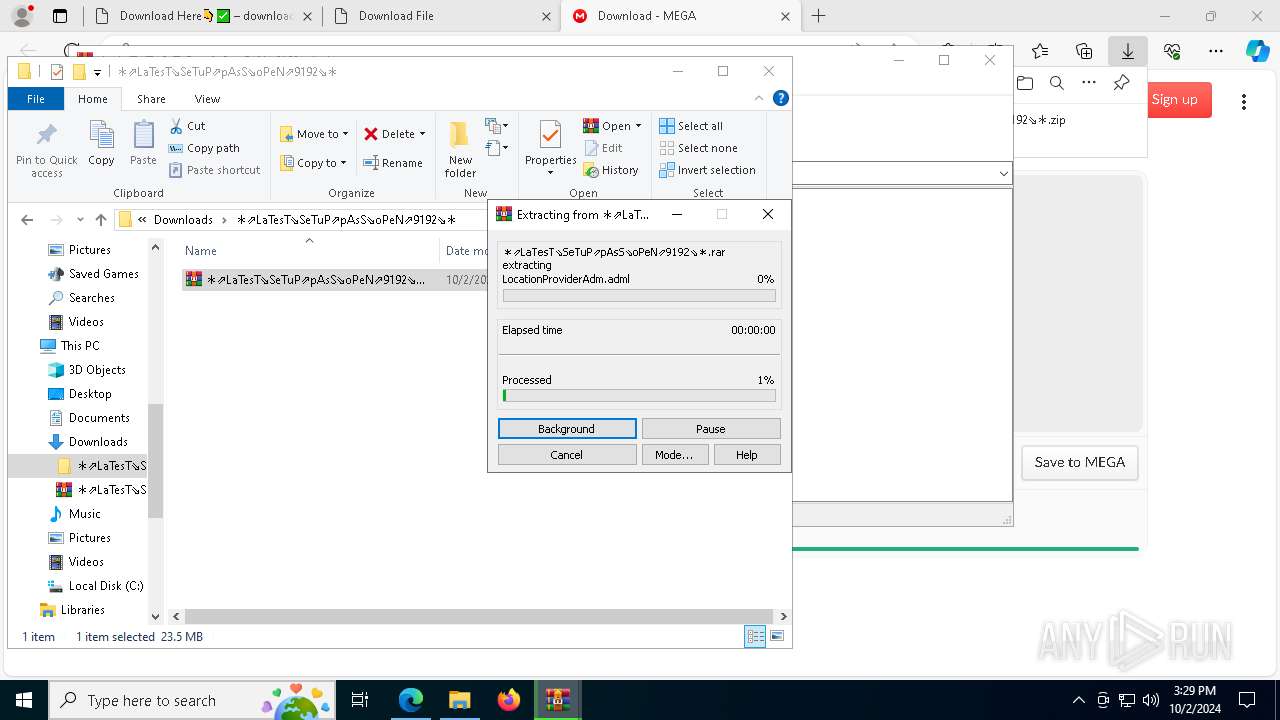This screenshot has height=720, width=1280.
Task: Click the Edge favorites star icon
Action: pyautogui.click(x=1040, y=51)
